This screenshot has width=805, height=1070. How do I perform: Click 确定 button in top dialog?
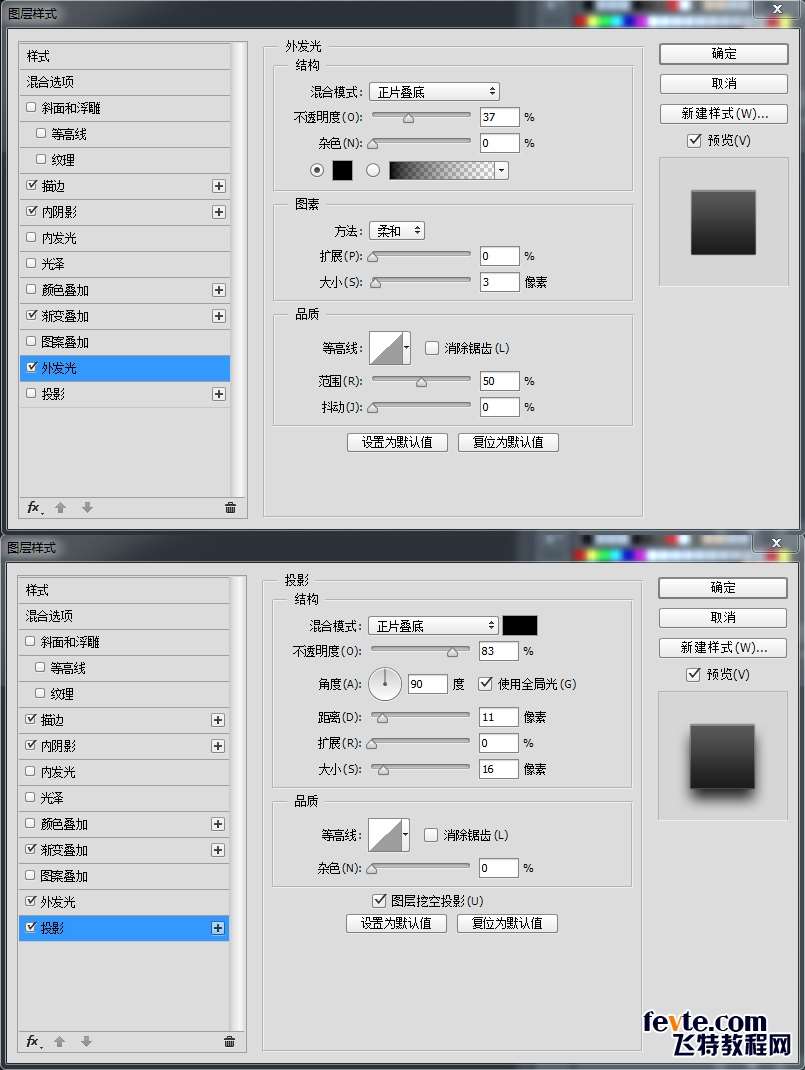[x=724, y=54]
